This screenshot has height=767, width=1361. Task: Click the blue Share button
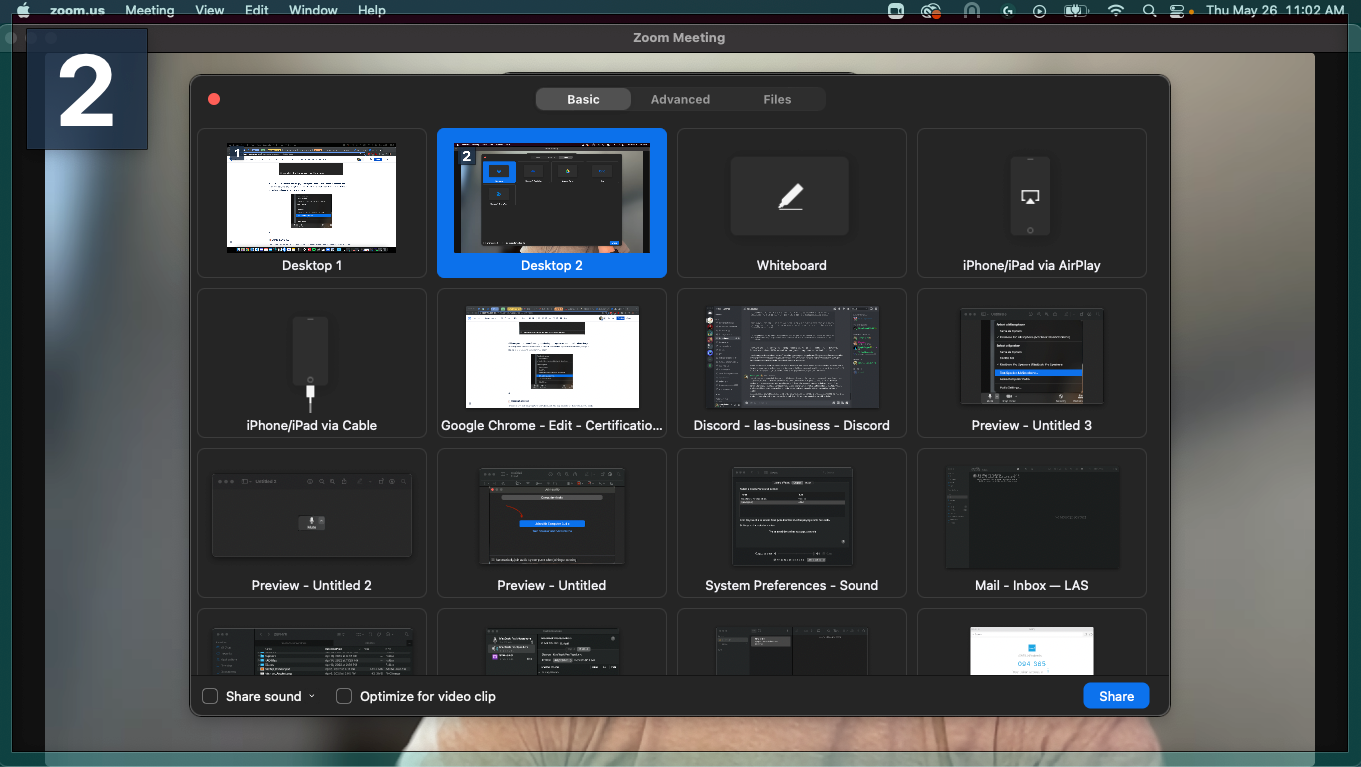(1116, 696)
